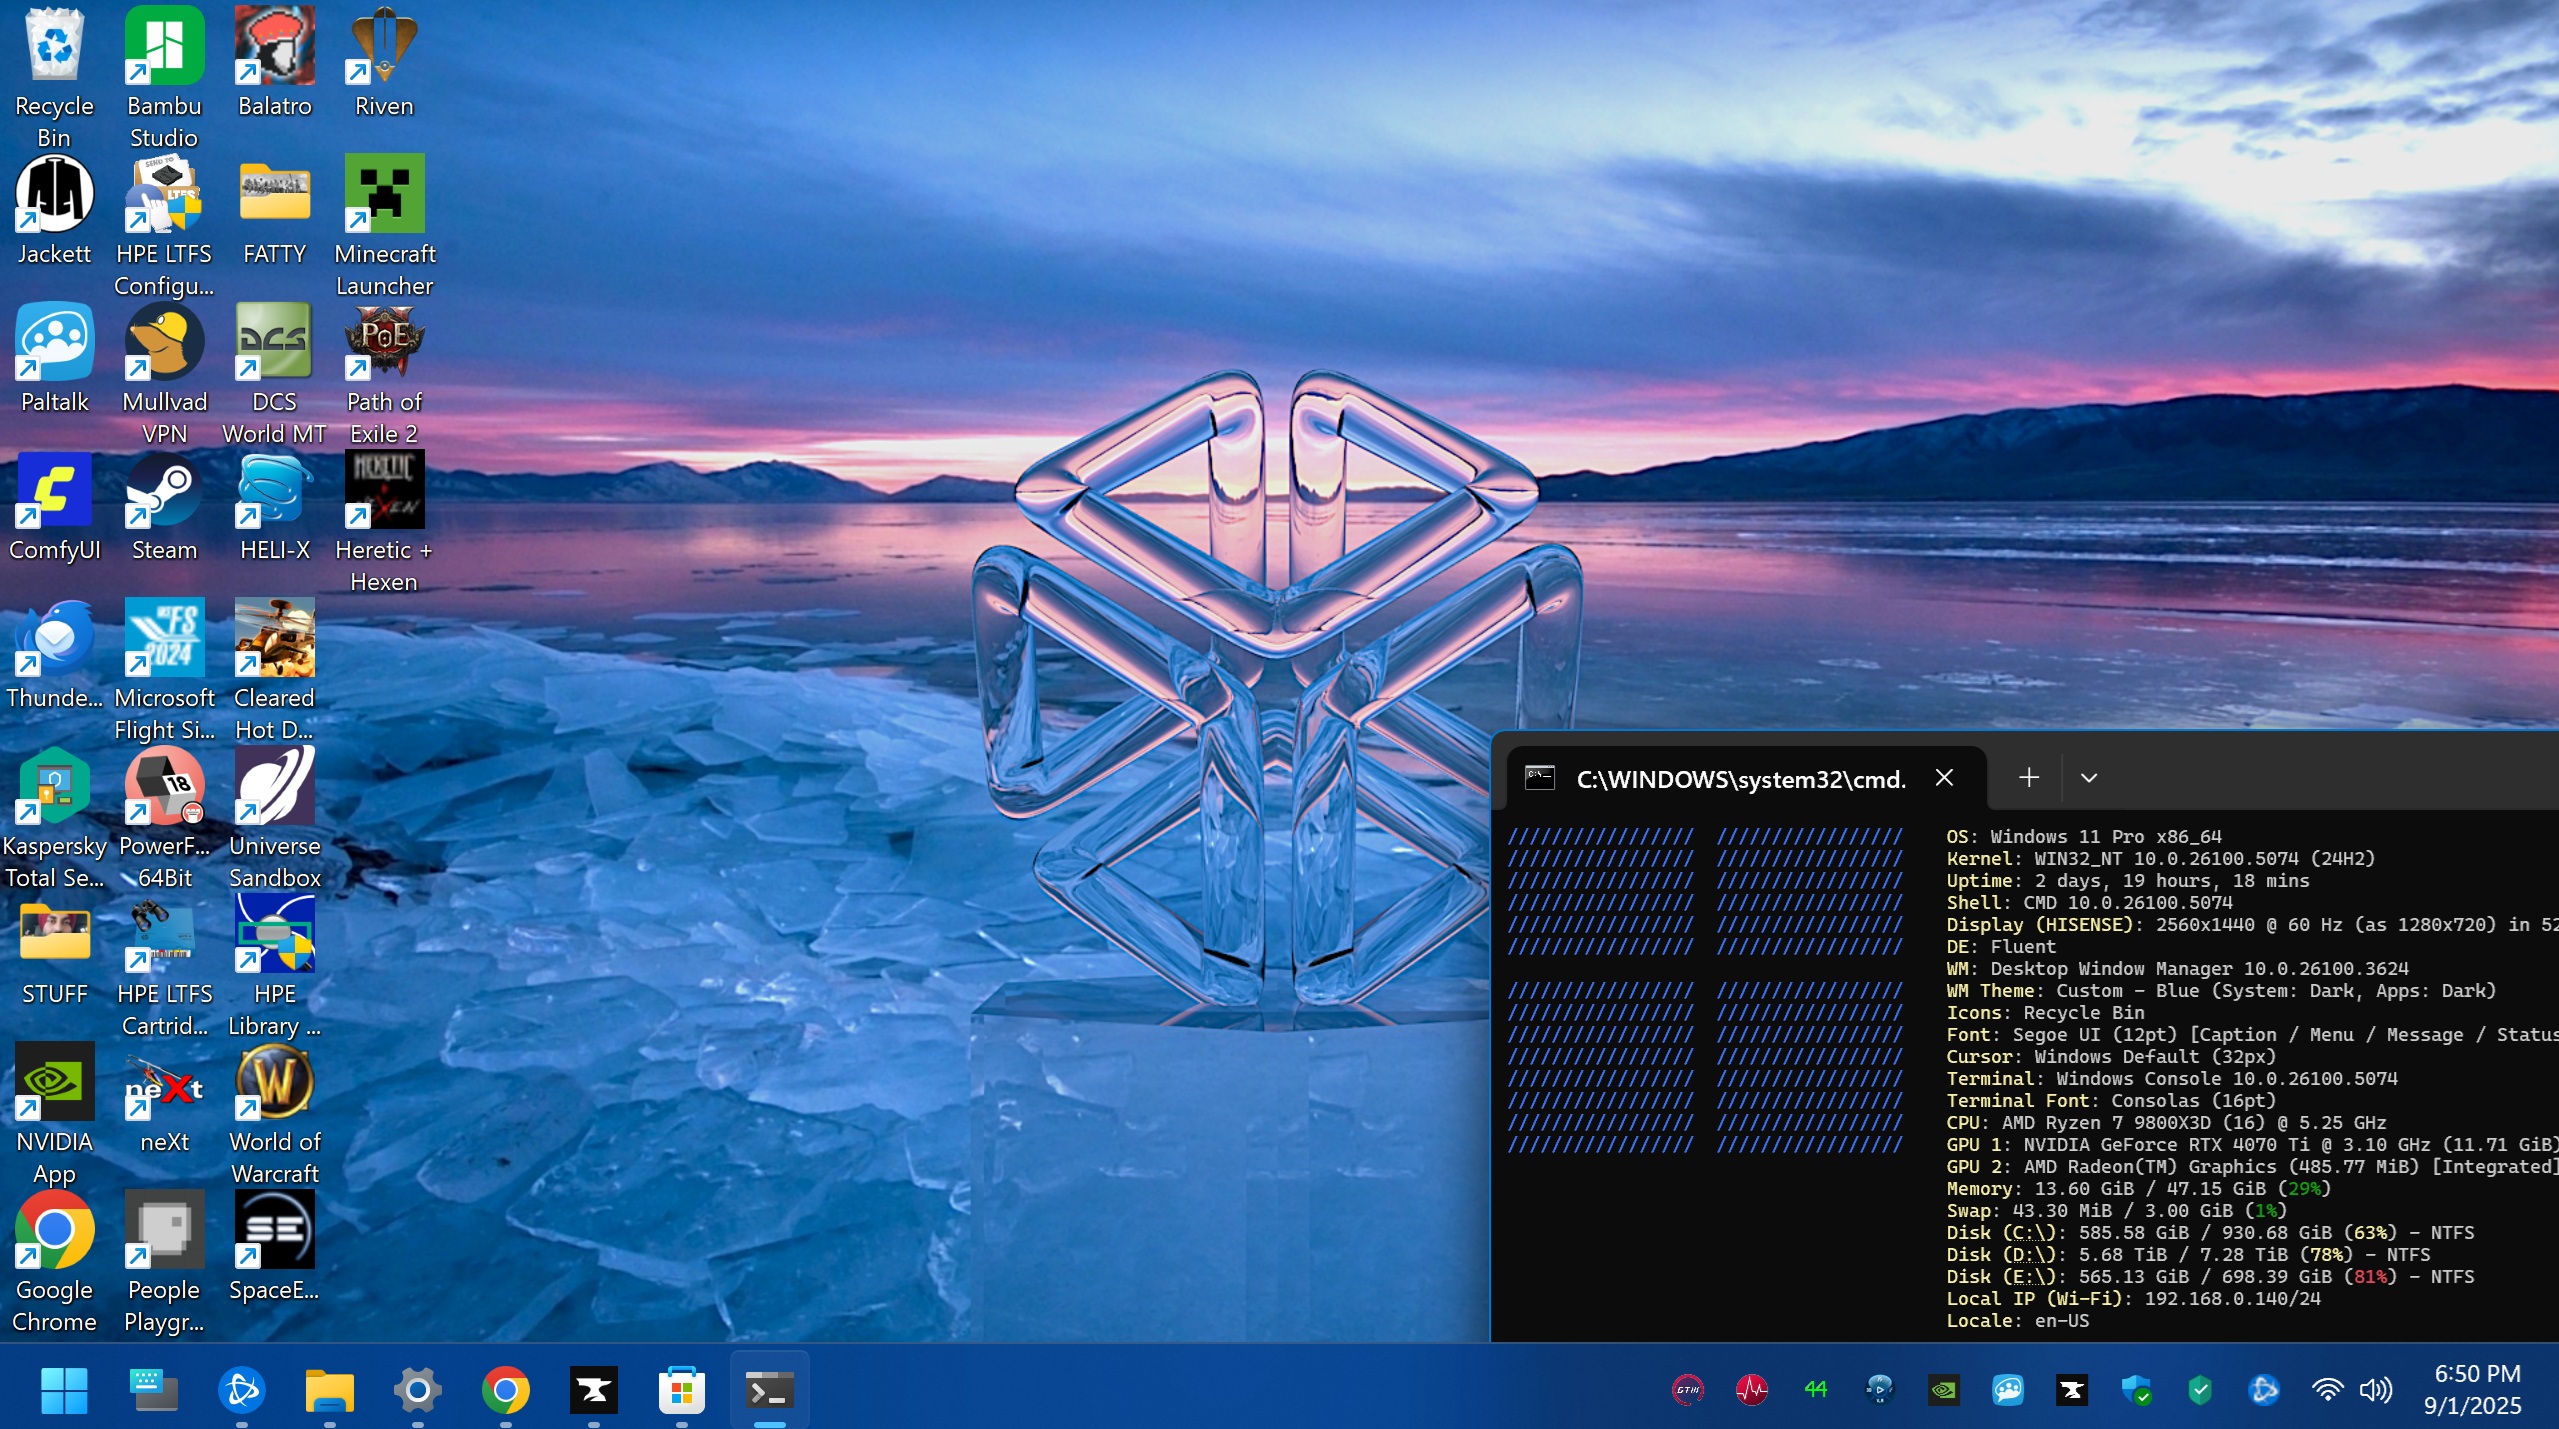The width and height of the screenshot is (2559, 1429).
Task: Select the Minecraft Launcher icon
Action: [x=384, y=194]
